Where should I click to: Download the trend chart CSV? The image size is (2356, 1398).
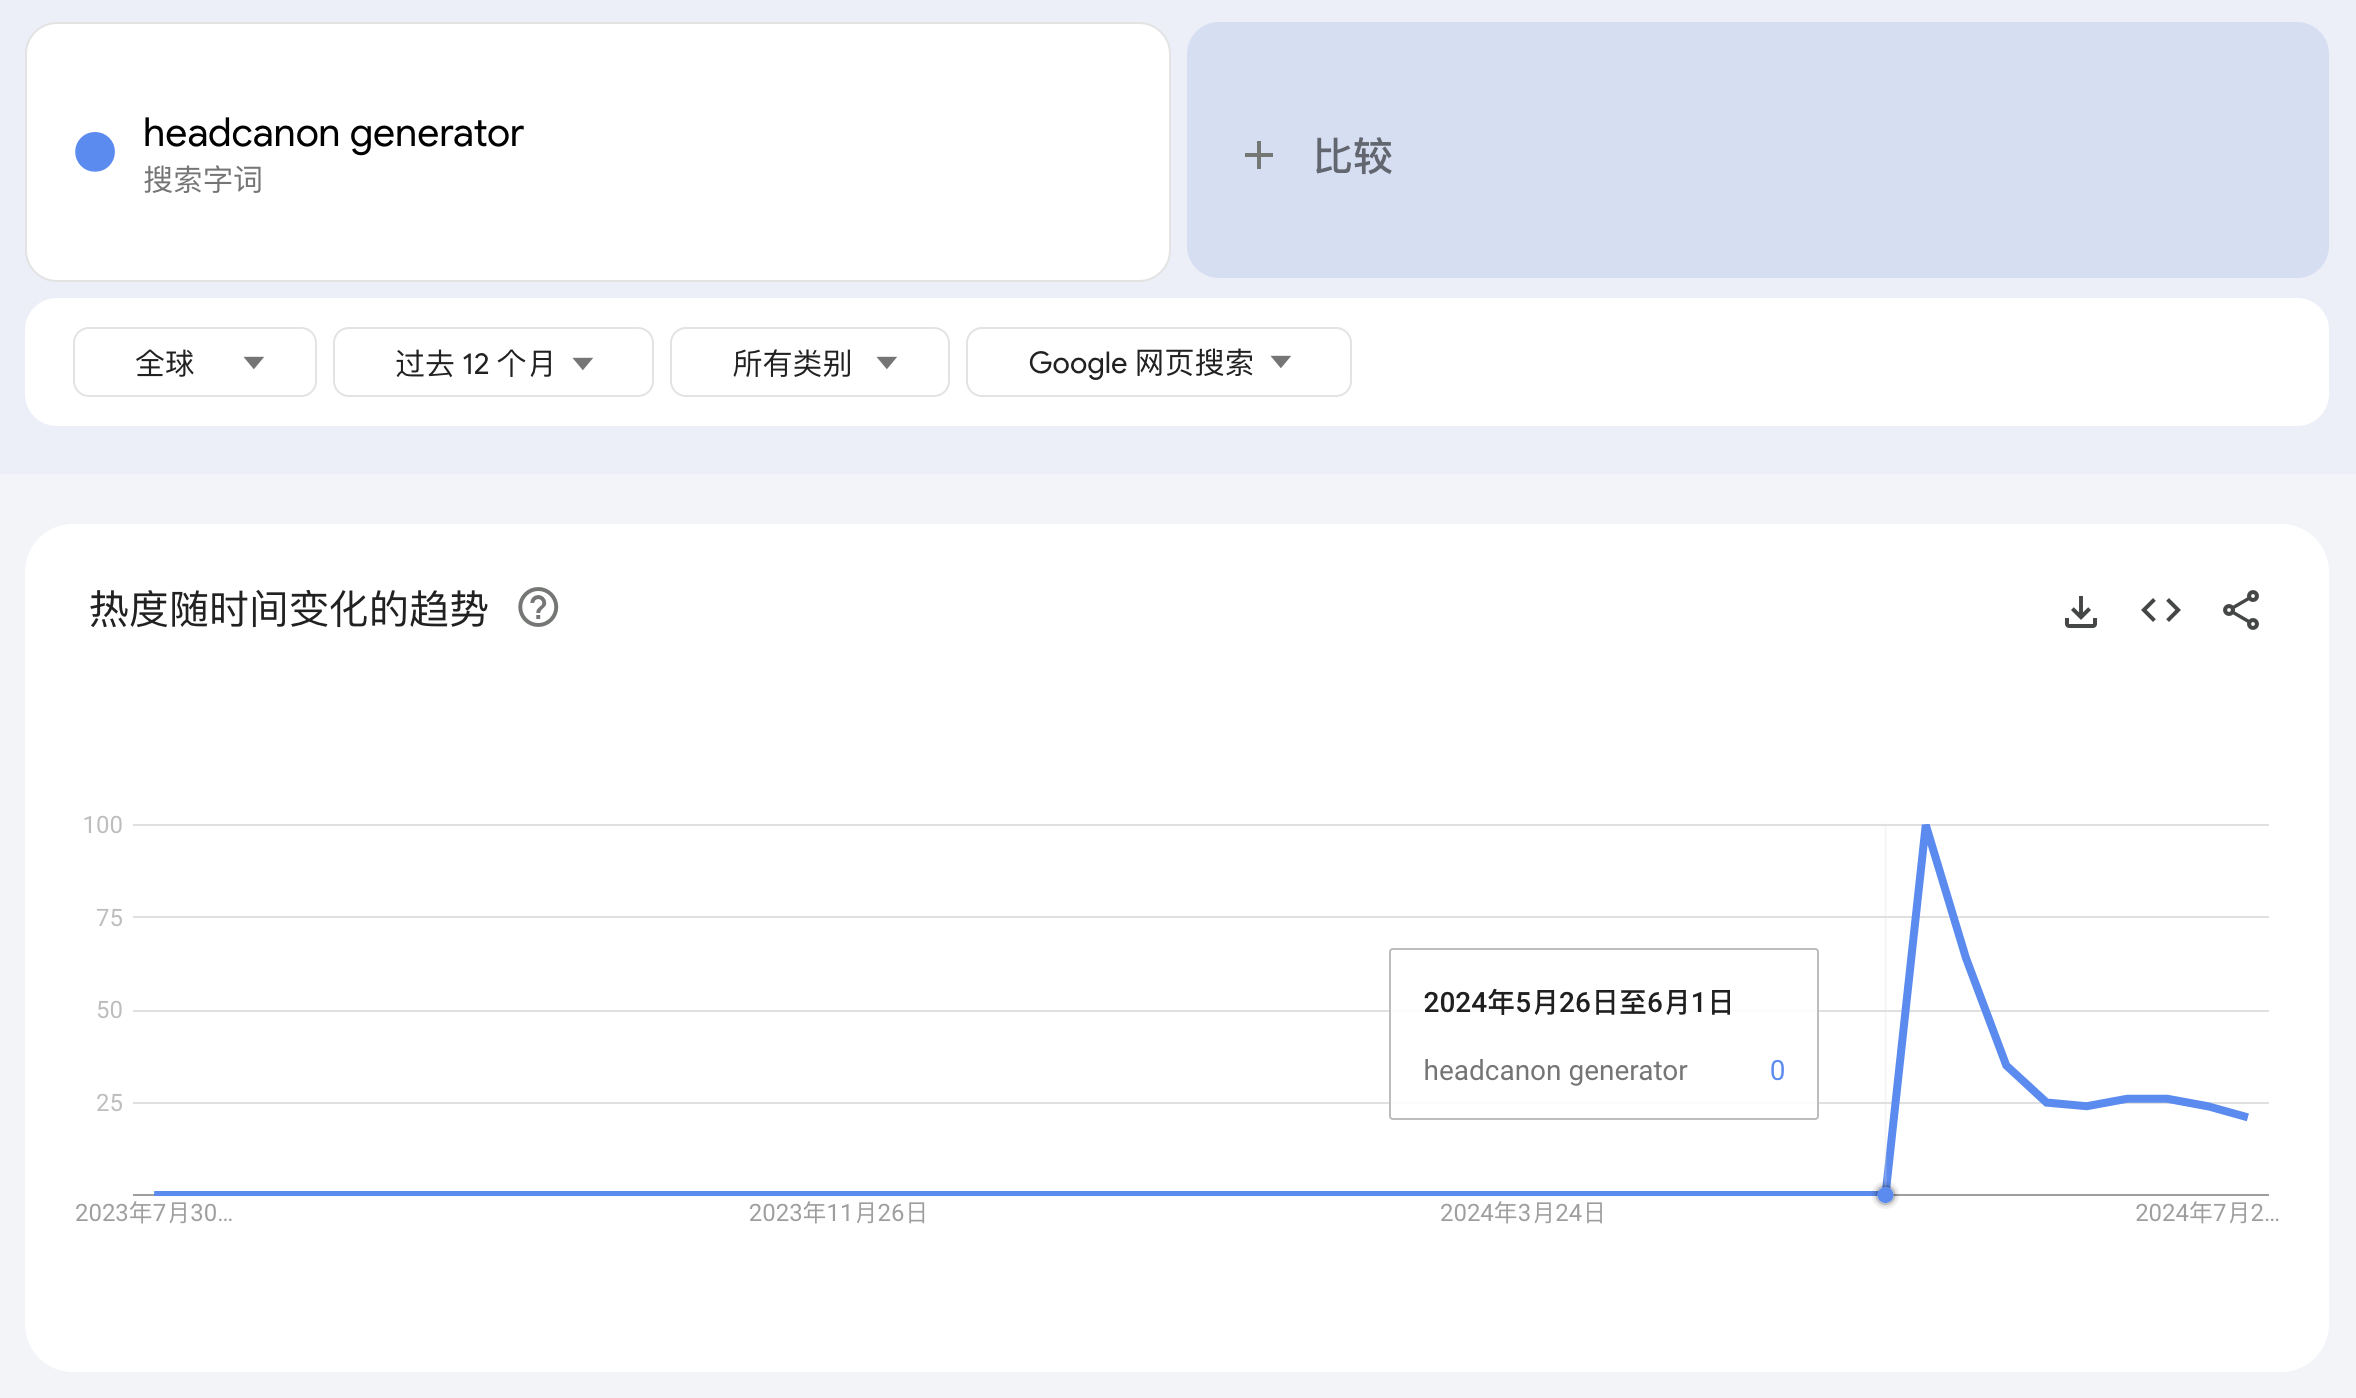click(2080, 611)
